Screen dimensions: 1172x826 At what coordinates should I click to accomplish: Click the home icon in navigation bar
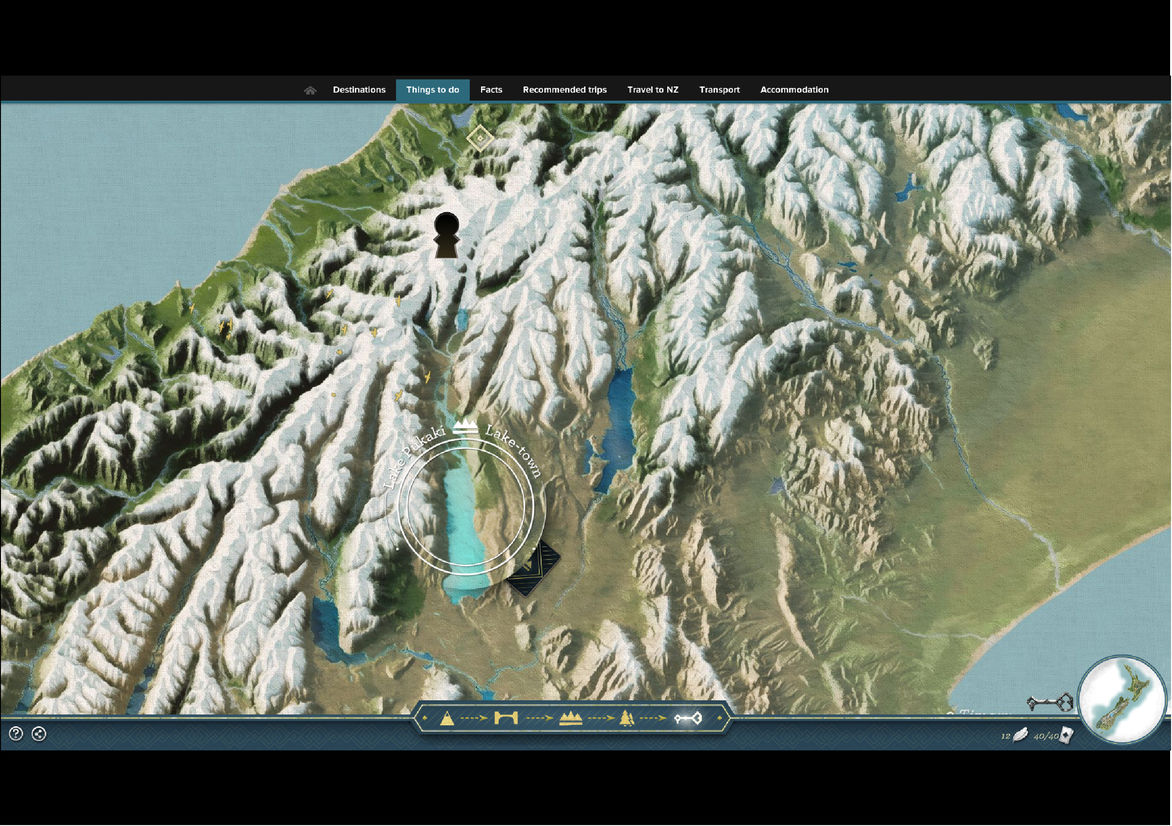pyautogui.click(x=310, y=90)
